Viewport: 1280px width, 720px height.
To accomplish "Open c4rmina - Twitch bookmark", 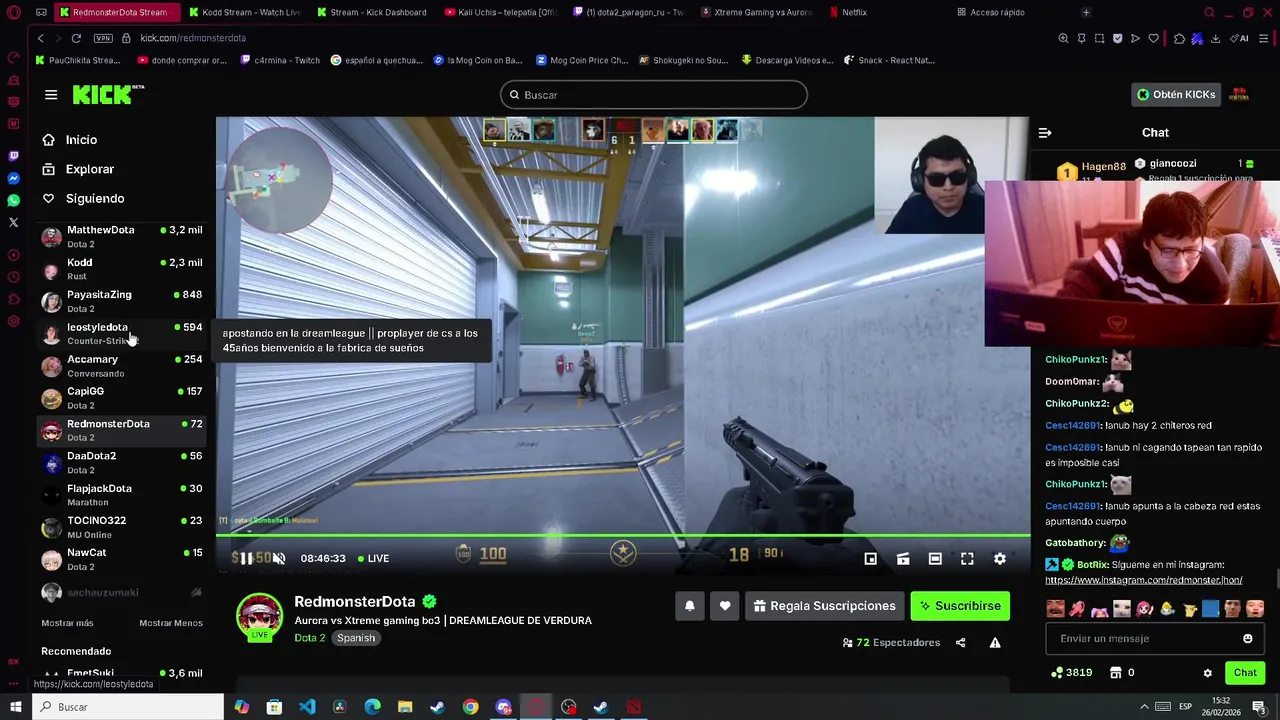I will pyautogui.click(x=280, y=60).
